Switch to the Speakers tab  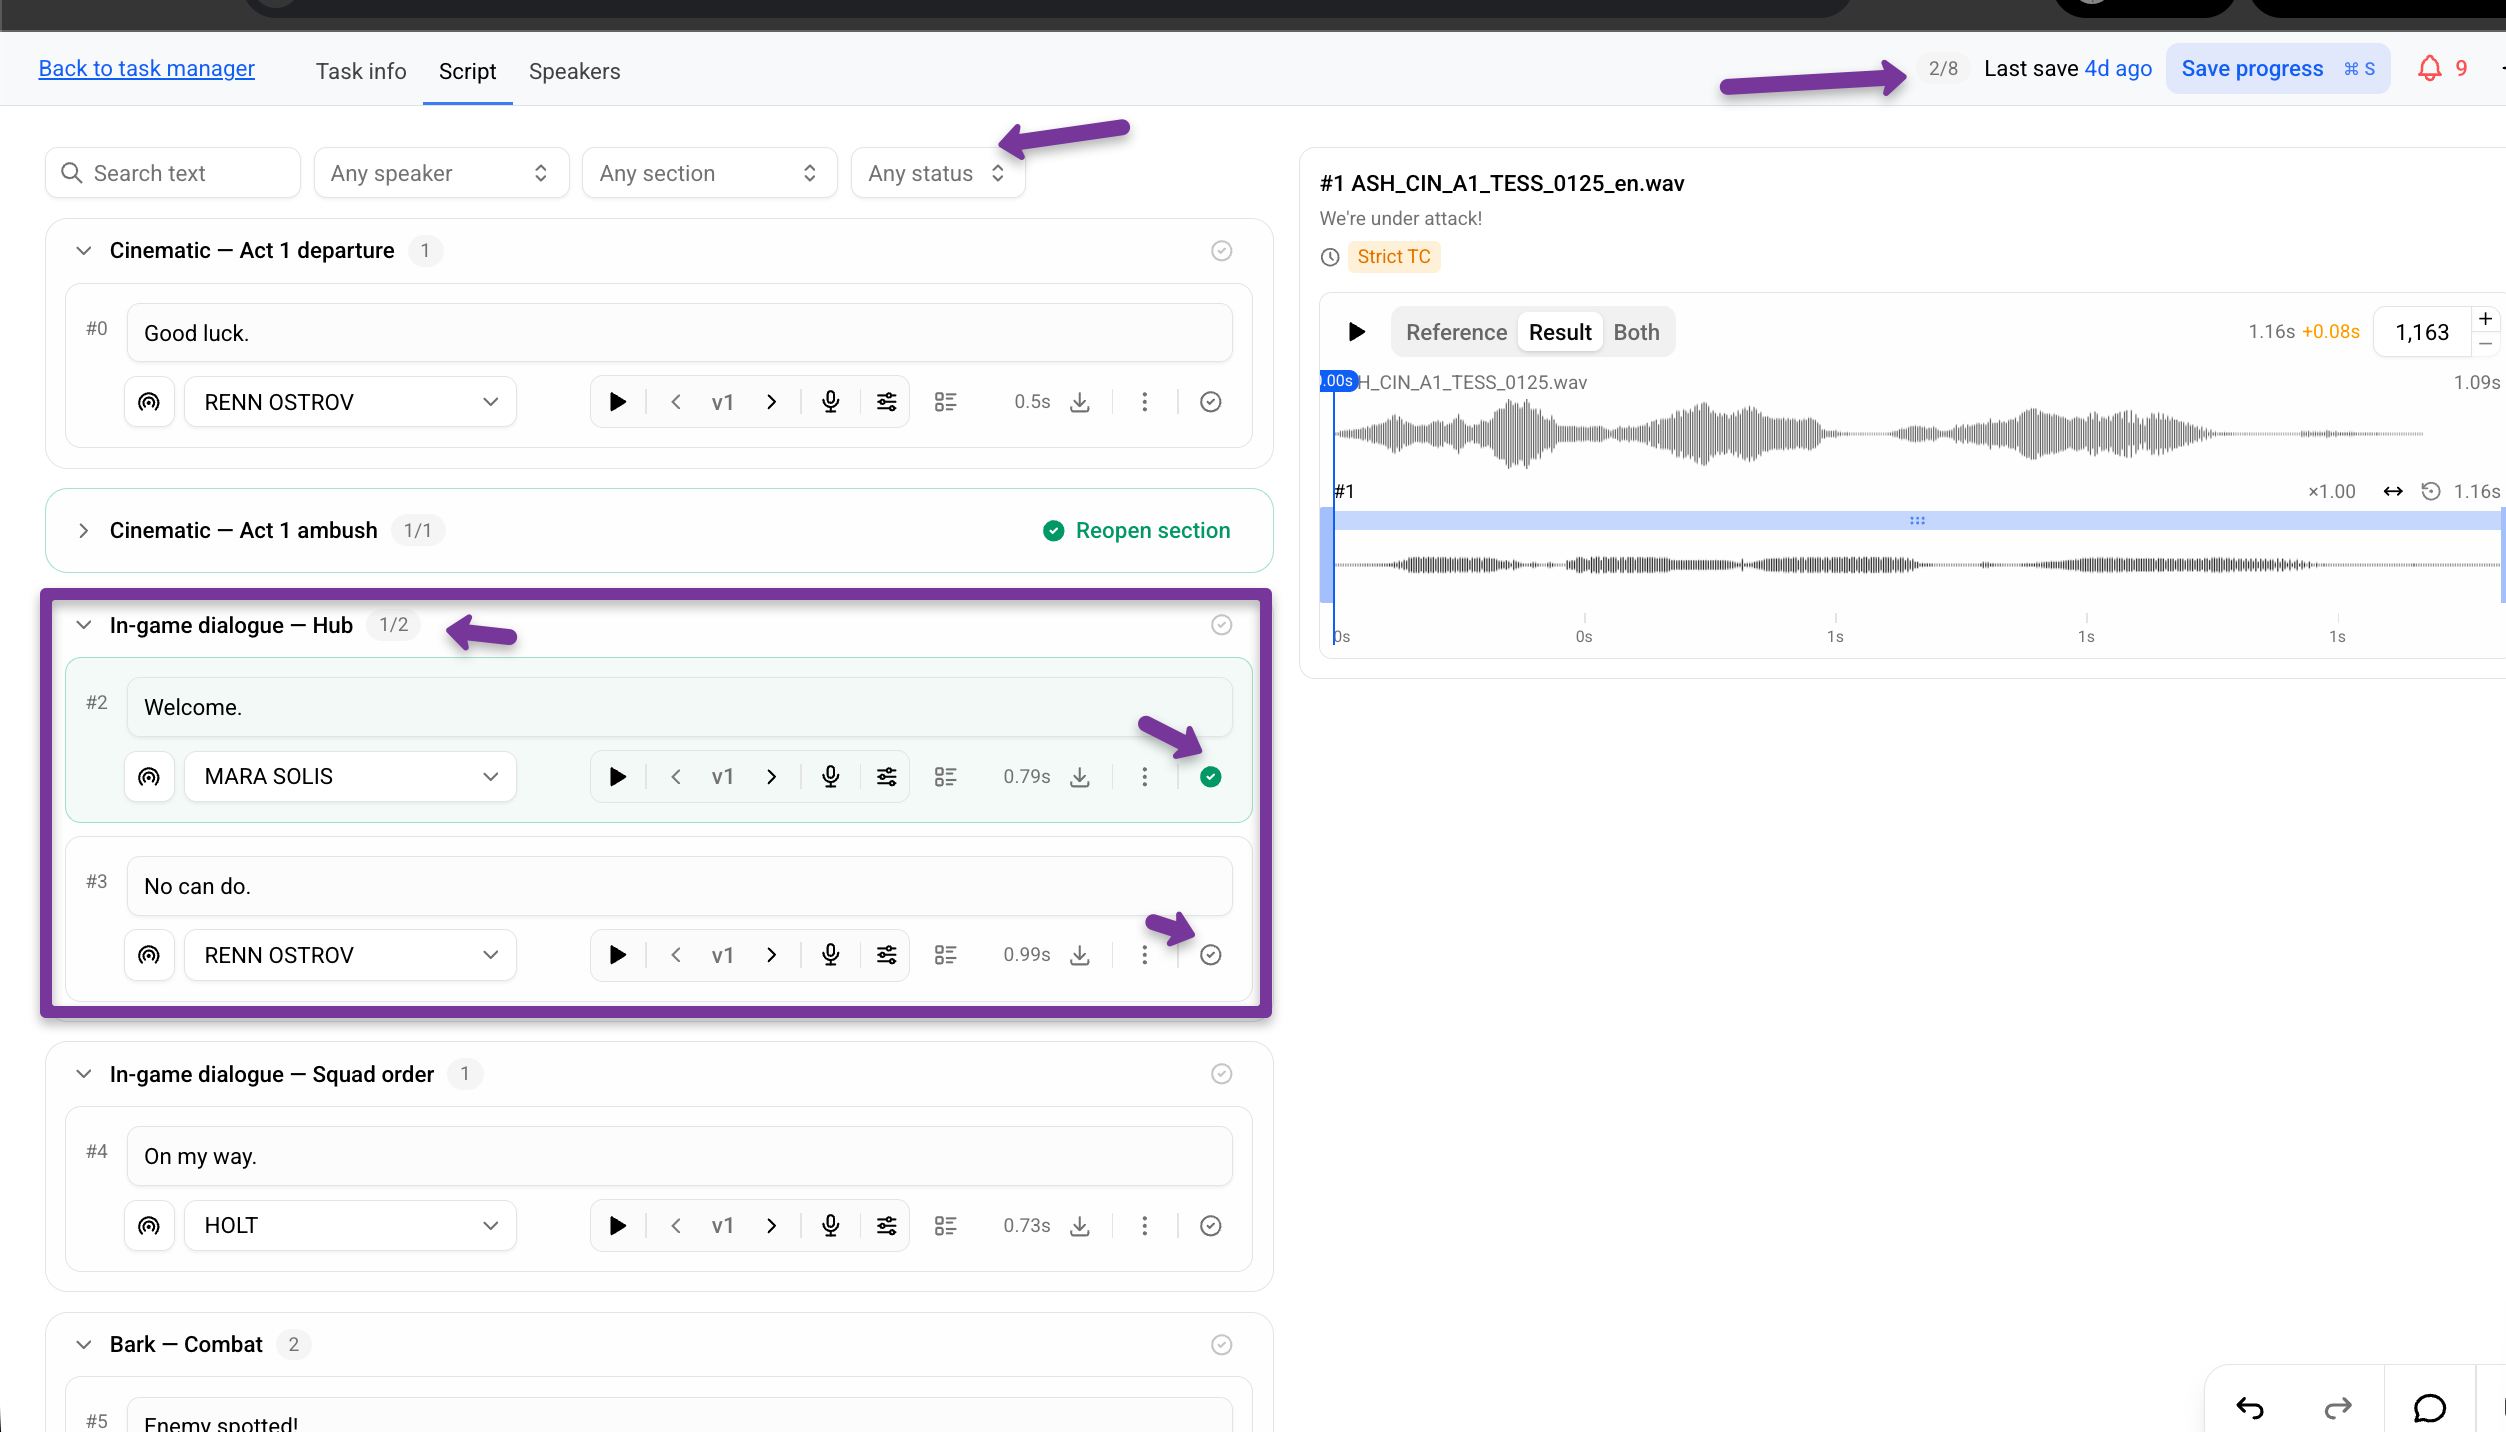pyautogui.click(x=574, y=71)
